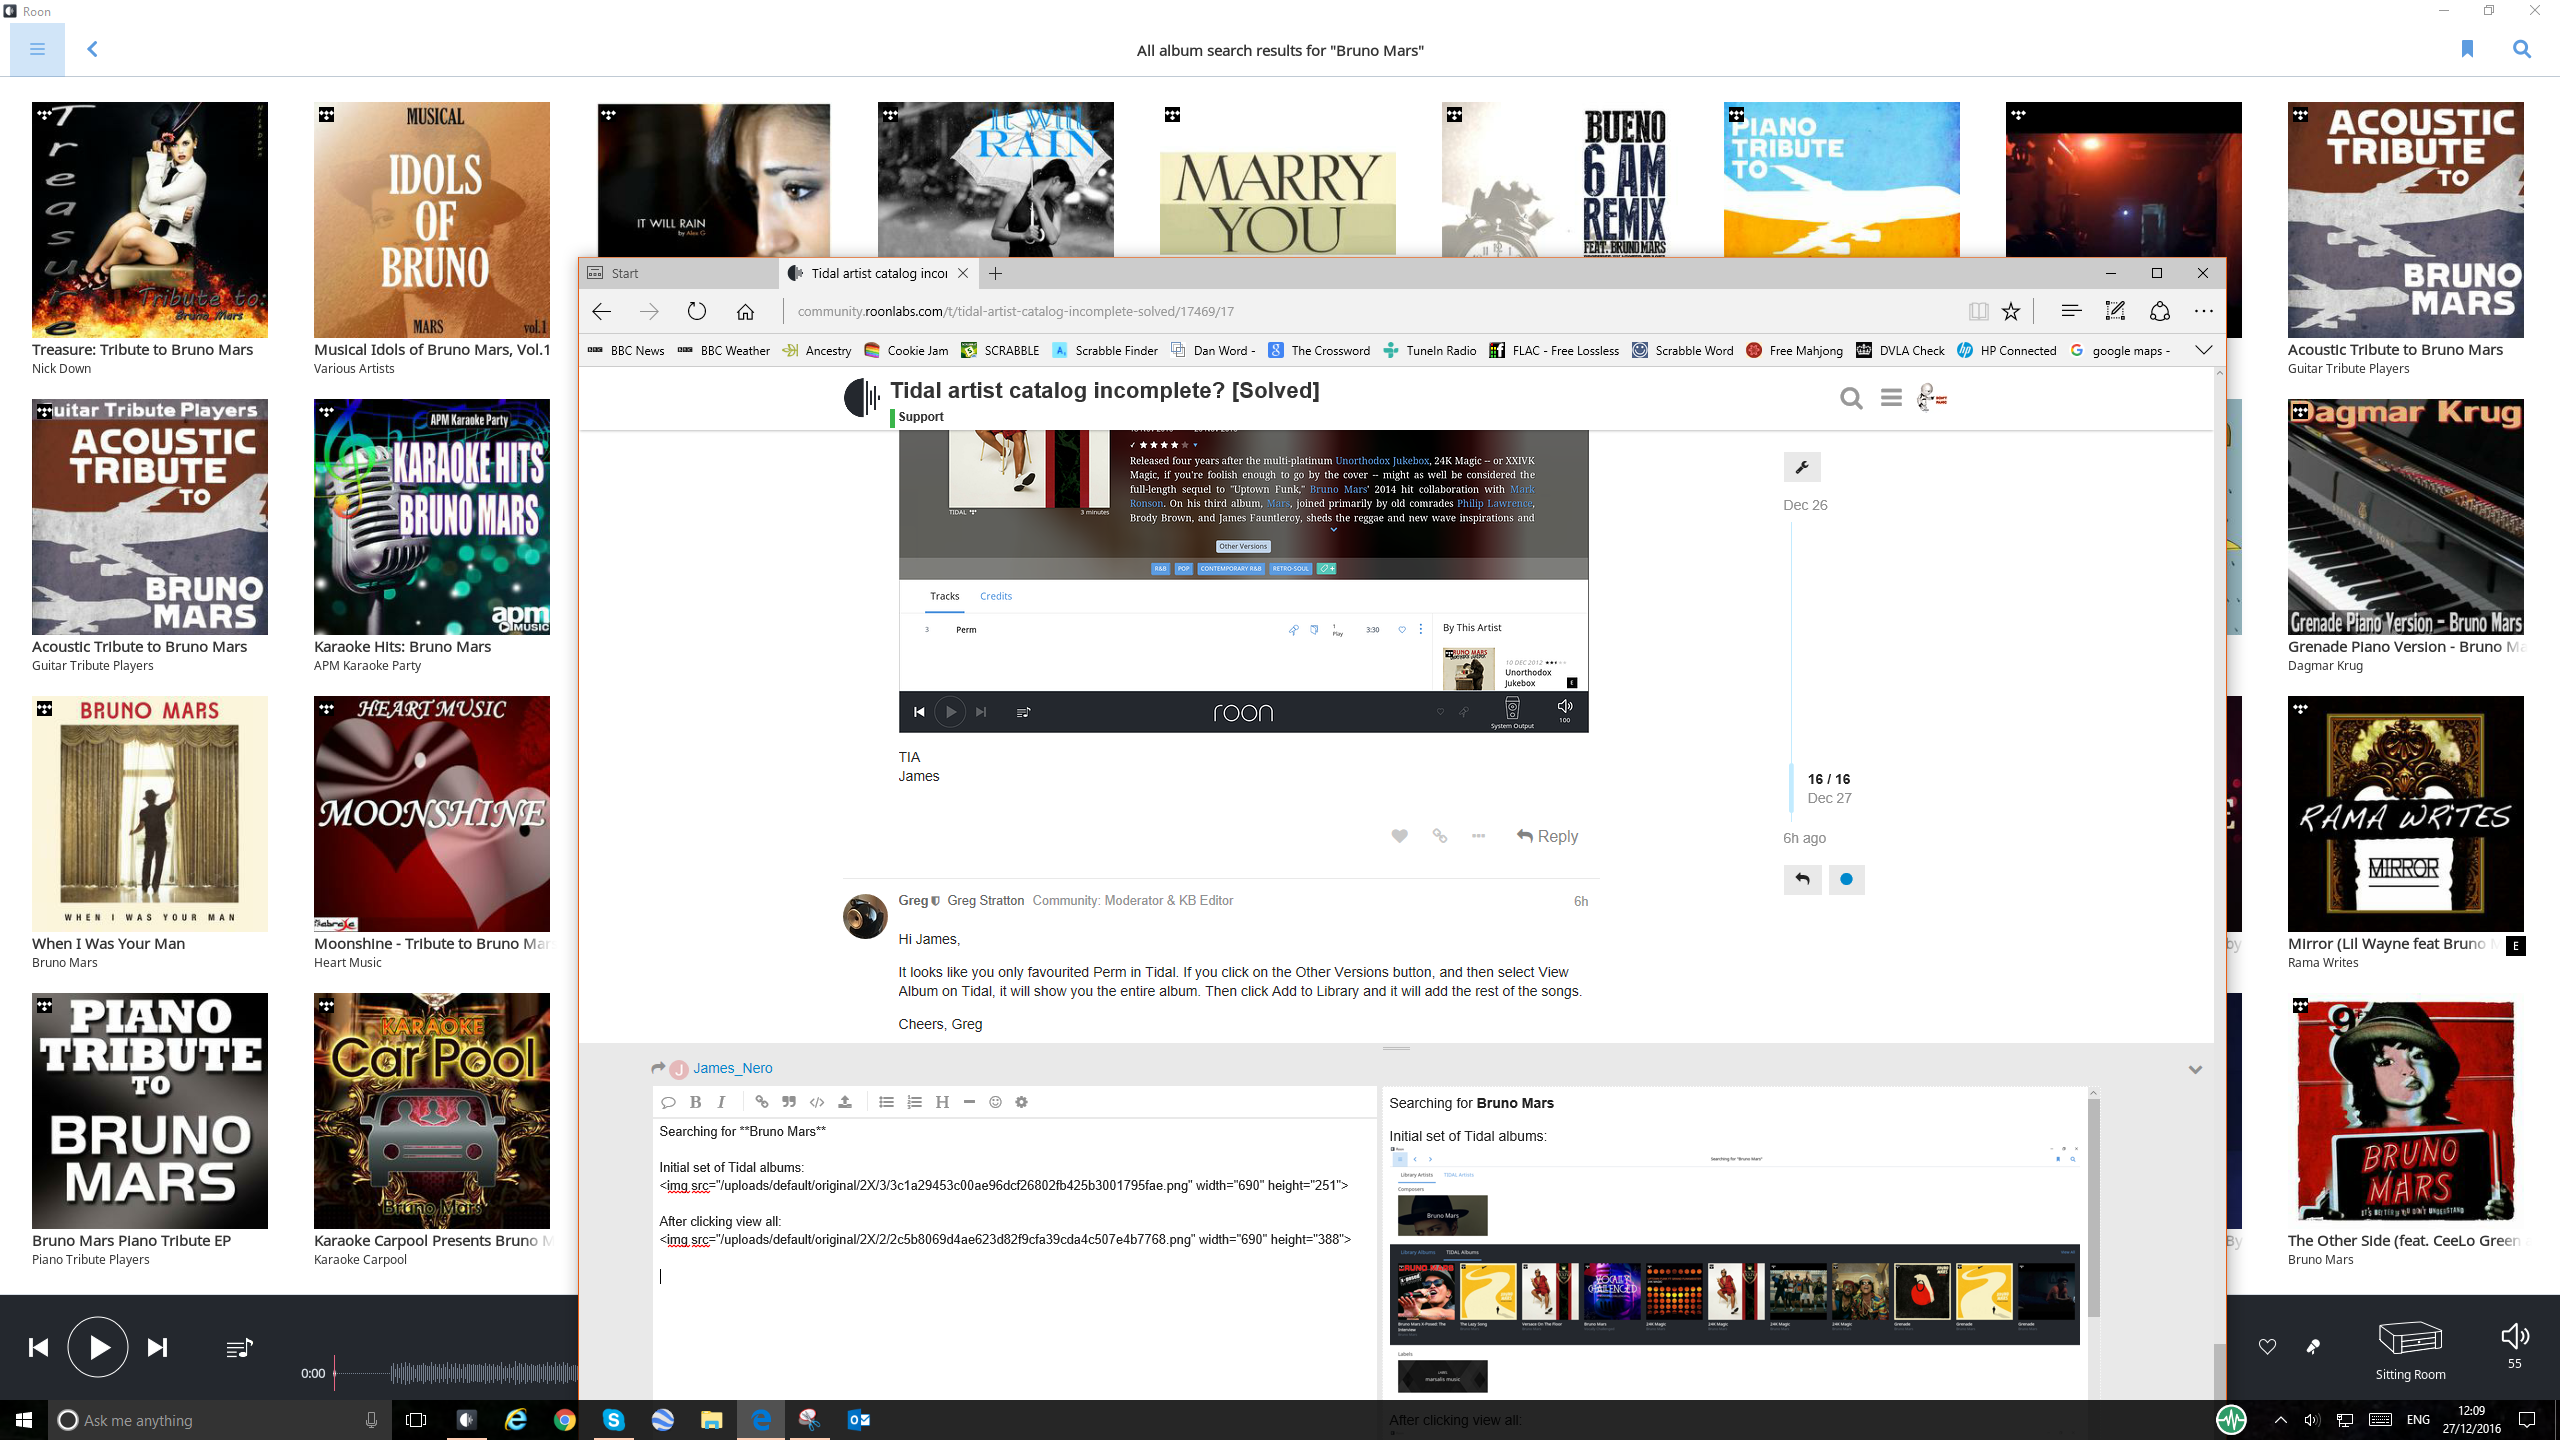Viewport: 2560px width, 1440px height.
Task: Select the Tidal artist catalog browser tab
Action: click(x=878, y=273)
